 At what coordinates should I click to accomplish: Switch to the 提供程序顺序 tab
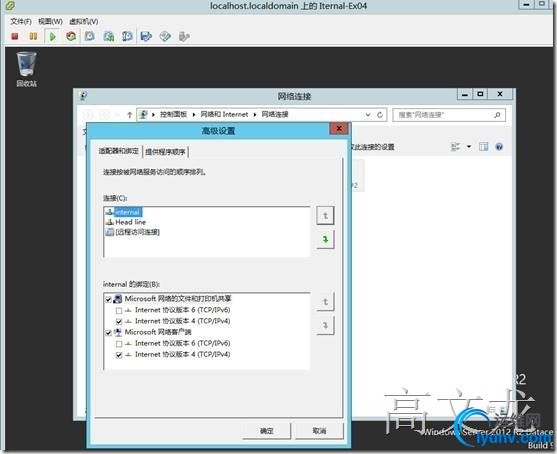pyautogui.click(x=165, y=152)
